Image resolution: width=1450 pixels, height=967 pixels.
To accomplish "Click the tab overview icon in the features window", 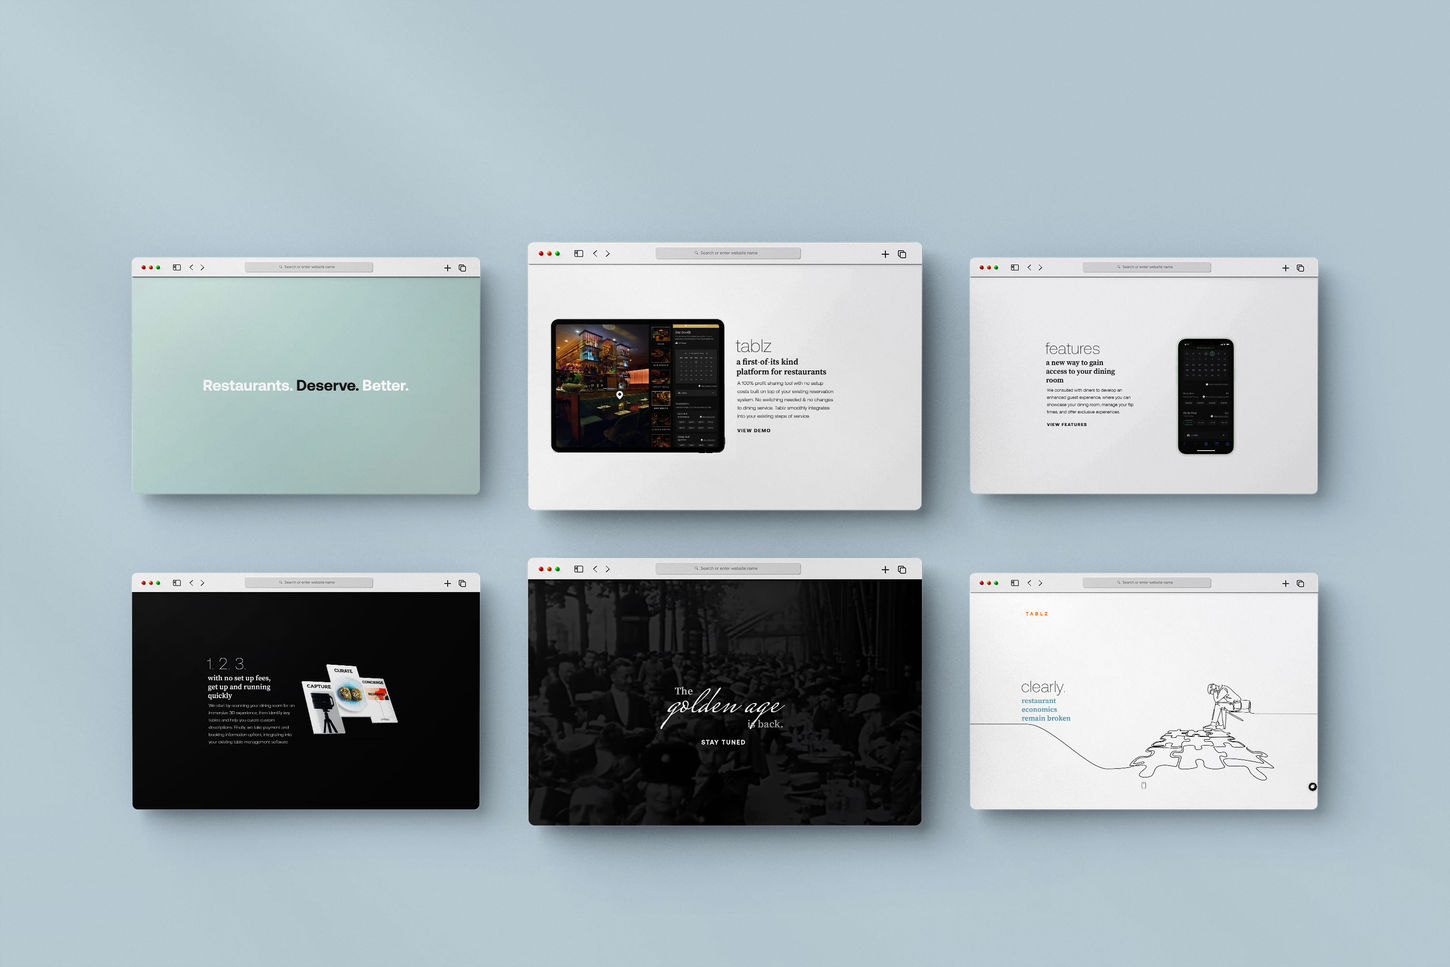I will (x=1300, y=267).
